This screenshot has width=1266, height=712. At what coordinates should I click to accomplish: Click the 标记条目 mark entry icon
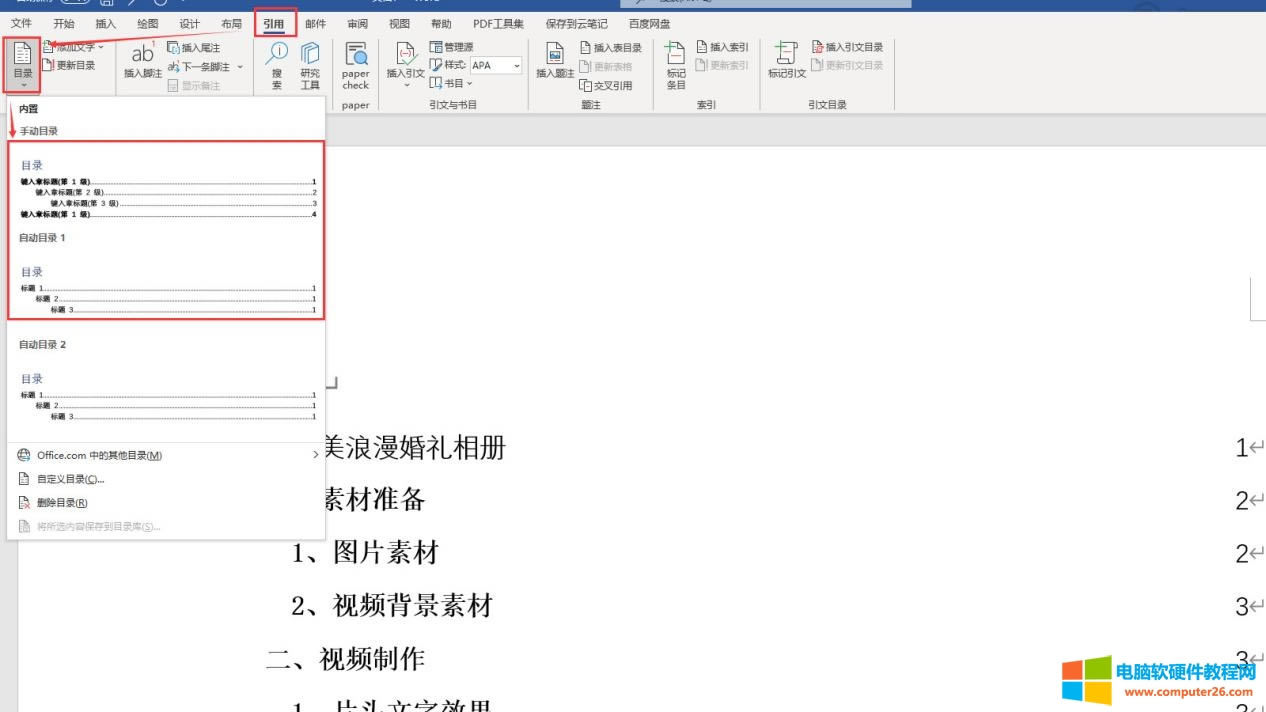[676, 65]
